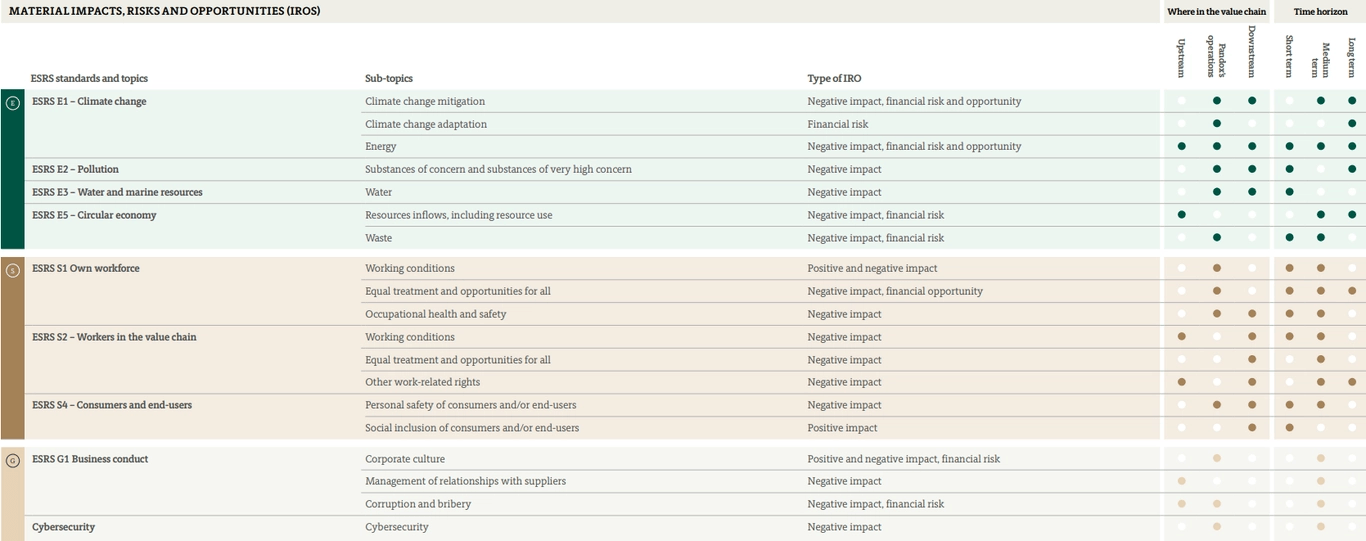
Task: Click the 'Sub-topics' column header
Action: (x=389, y=78)
